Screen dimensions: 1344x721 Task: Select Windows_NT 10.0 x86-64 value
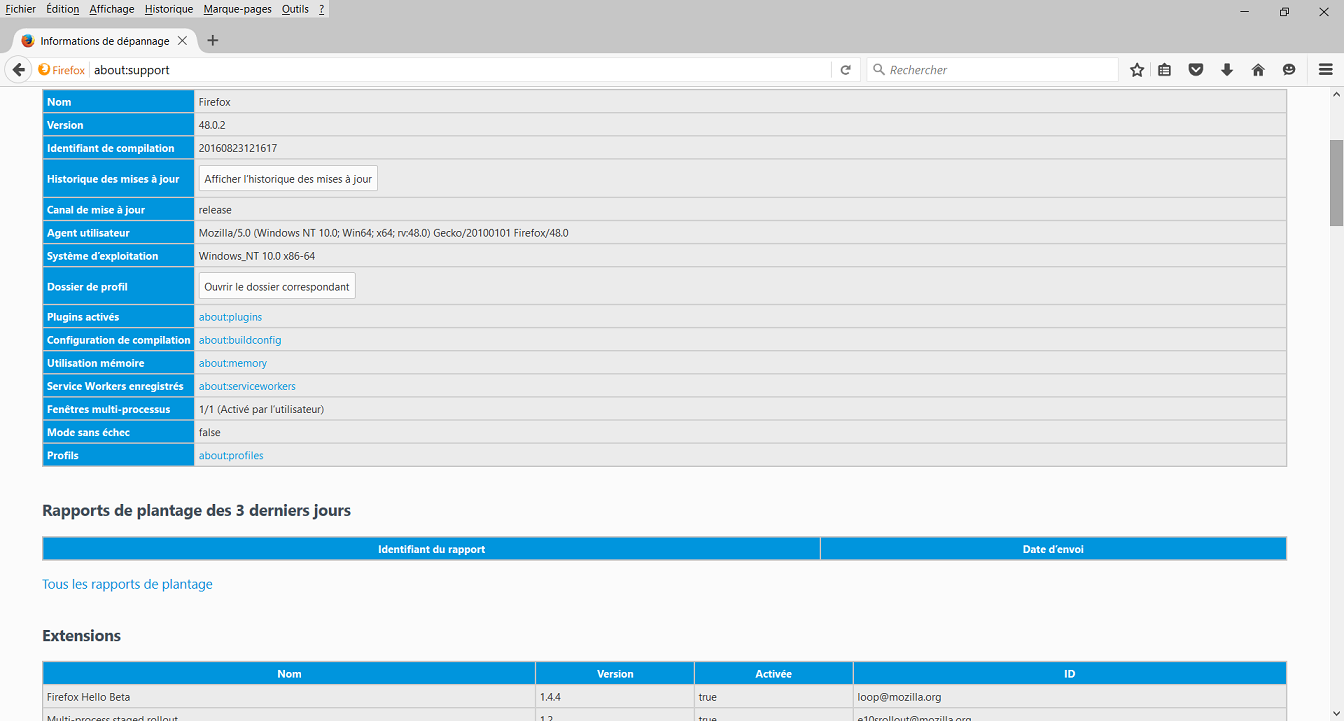tap(257, 256)
